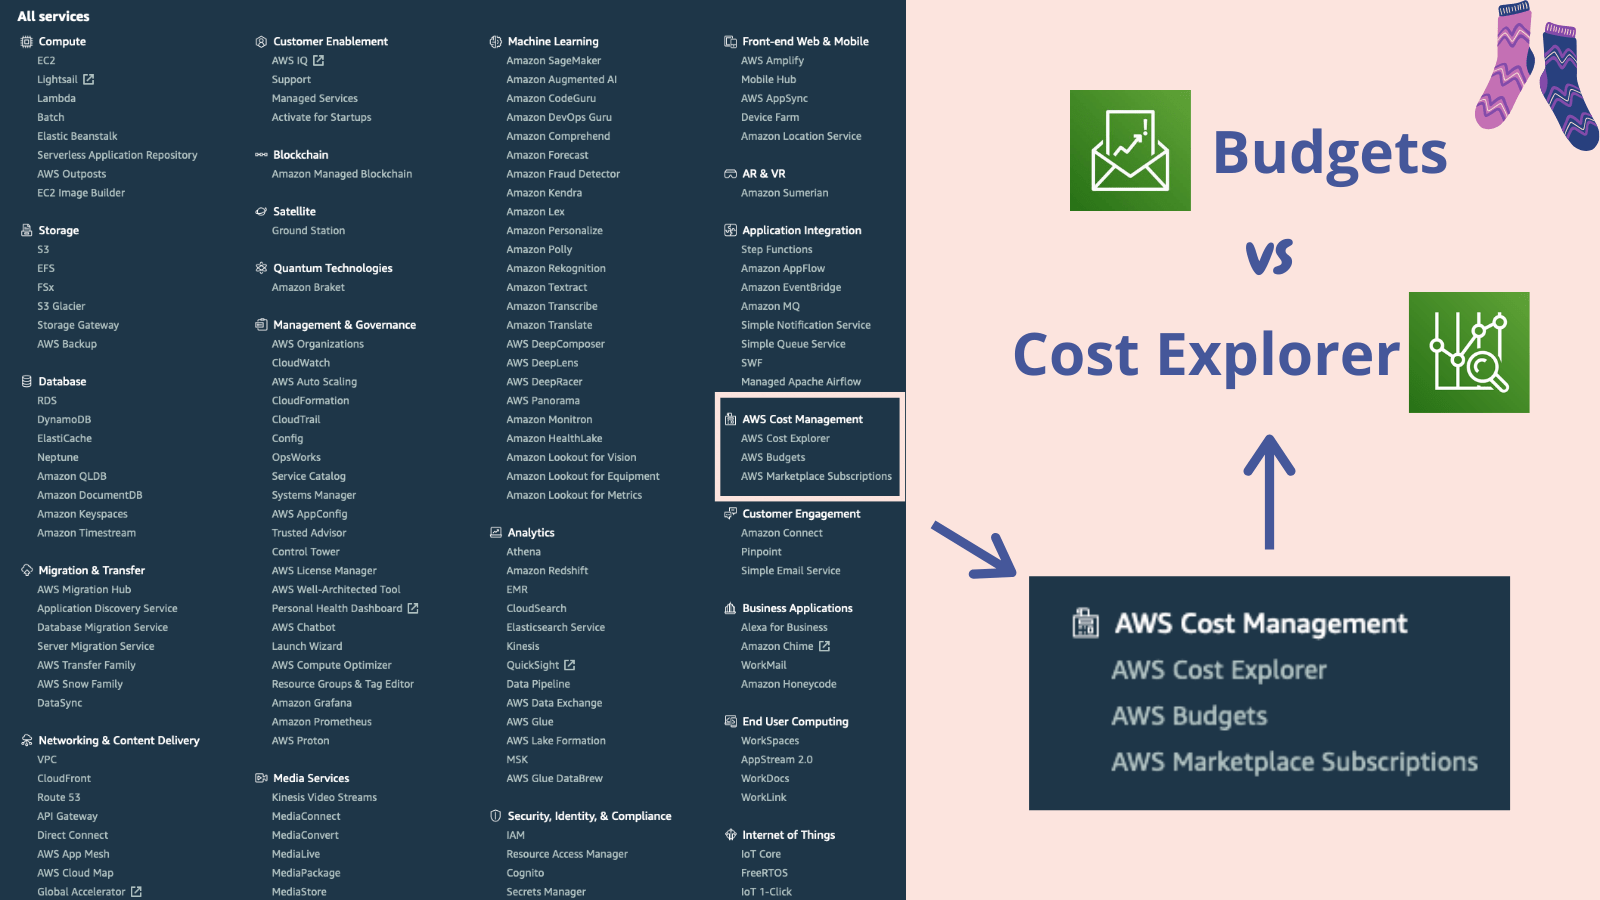Click the Storage category icon

point(25,230)
